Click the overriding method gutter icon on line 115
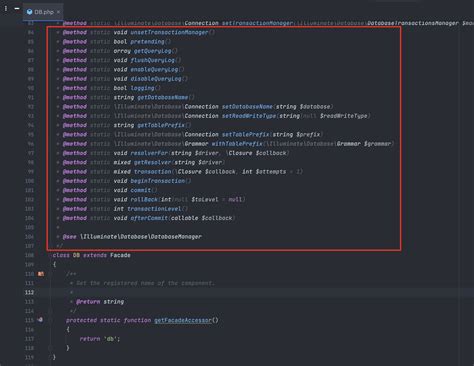The image size is (474, 366). pos(40,320)
